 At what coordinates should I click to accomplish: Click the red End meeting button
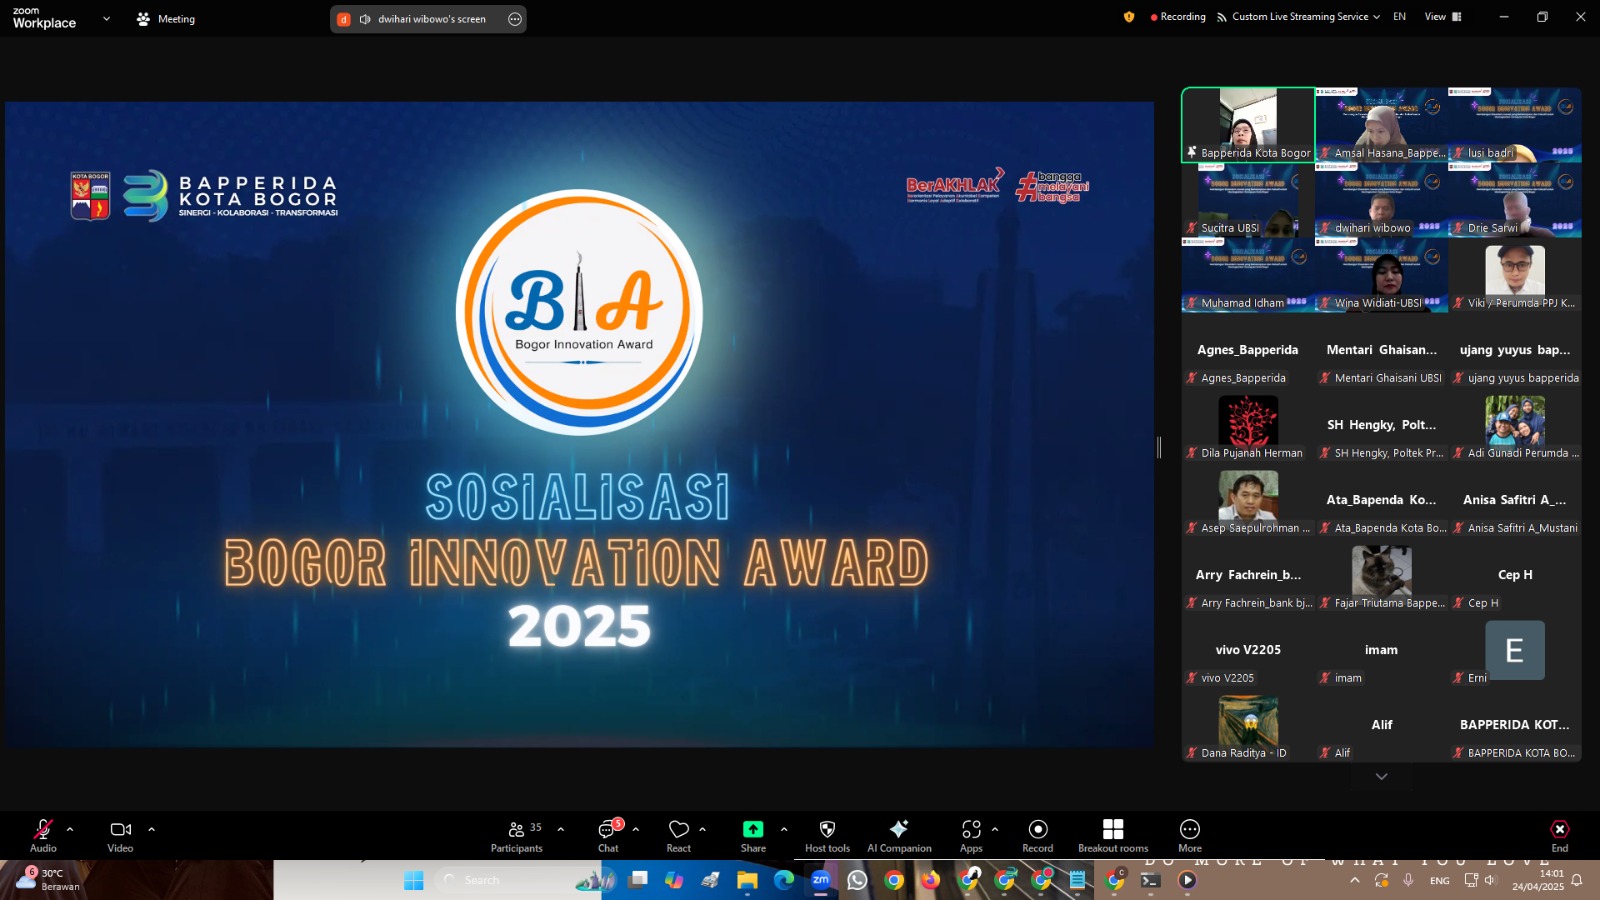1560,835
